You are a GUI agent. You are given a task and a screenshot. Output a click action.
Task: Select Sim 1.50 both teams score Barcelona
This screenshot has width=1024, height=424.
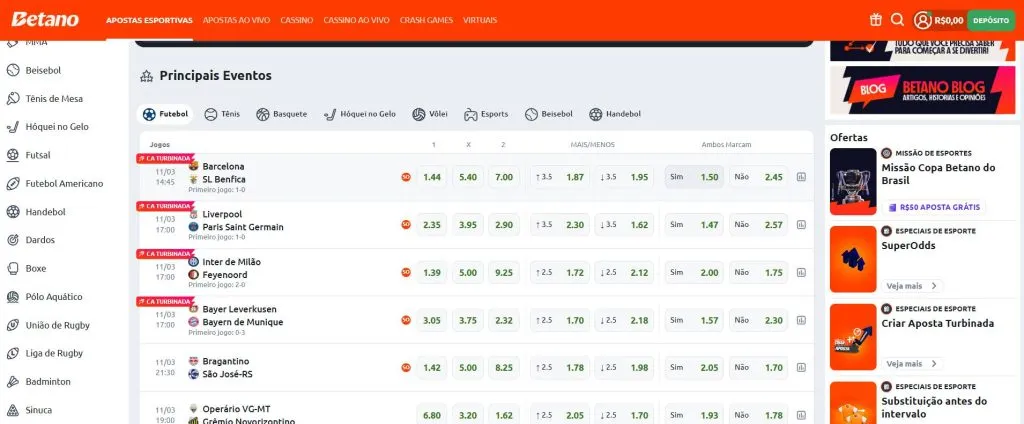(694, 177)
